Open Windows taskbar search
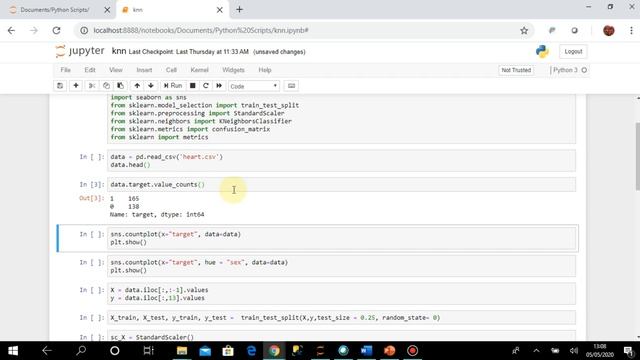 pos(81,351)
